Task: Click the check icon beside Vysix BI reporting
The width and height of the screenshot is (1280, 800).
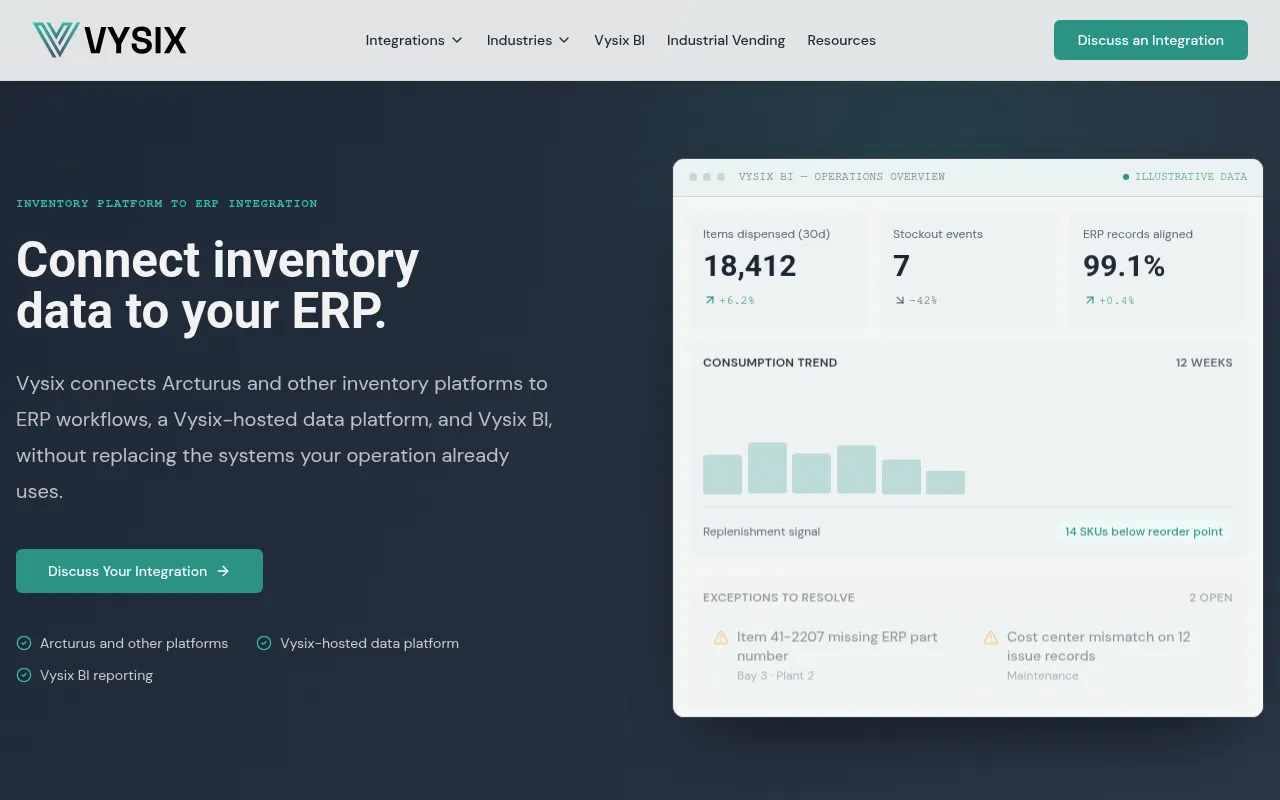Action: (x=24, y=675)
